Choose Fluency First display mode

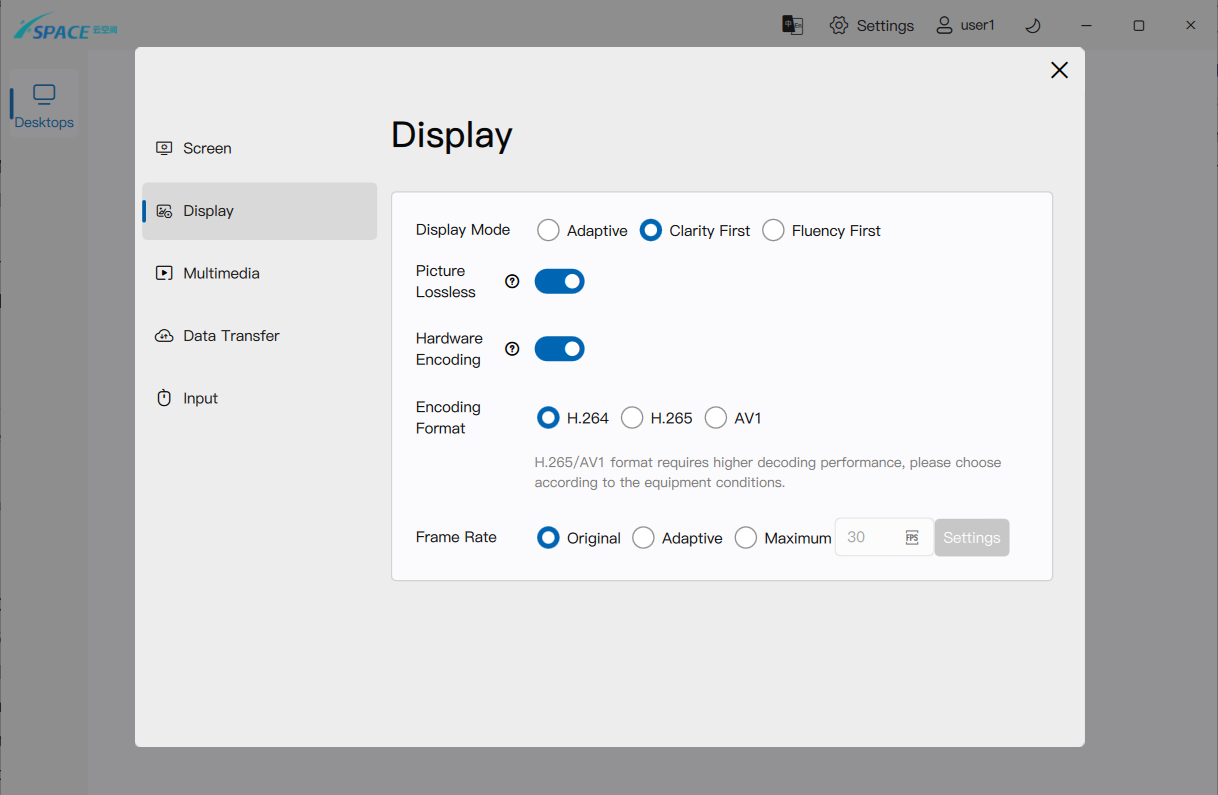point(773,231)
